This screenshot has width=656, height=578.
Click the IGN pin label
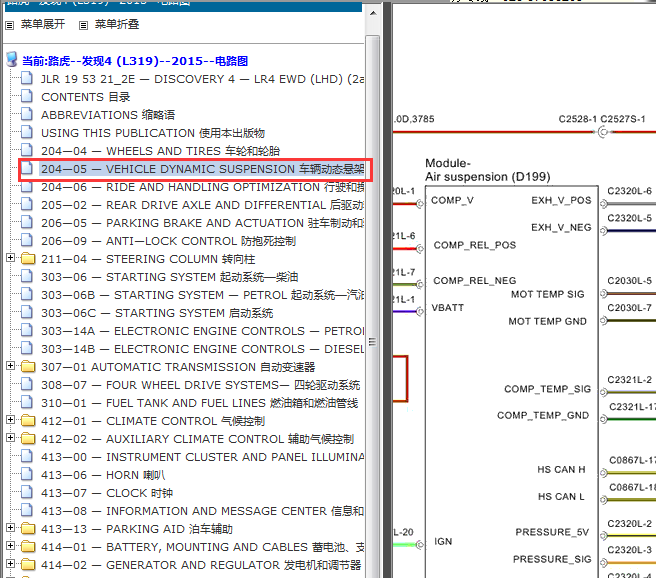coord(443,542)
